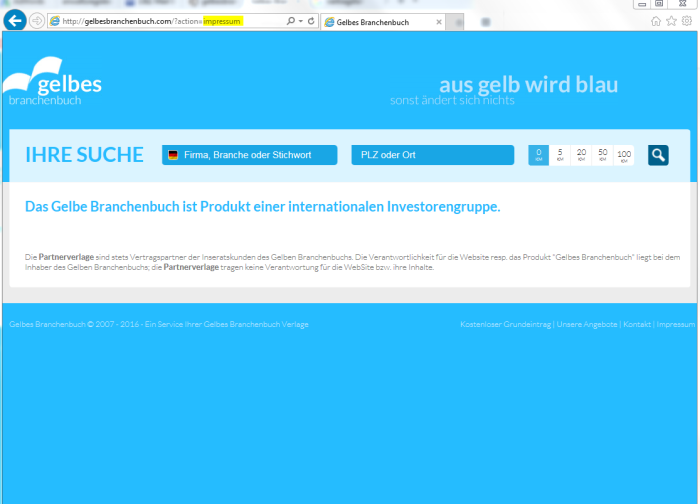Close the browser window
This screenshot has width=700, height=504.
[x=683, y=4]
